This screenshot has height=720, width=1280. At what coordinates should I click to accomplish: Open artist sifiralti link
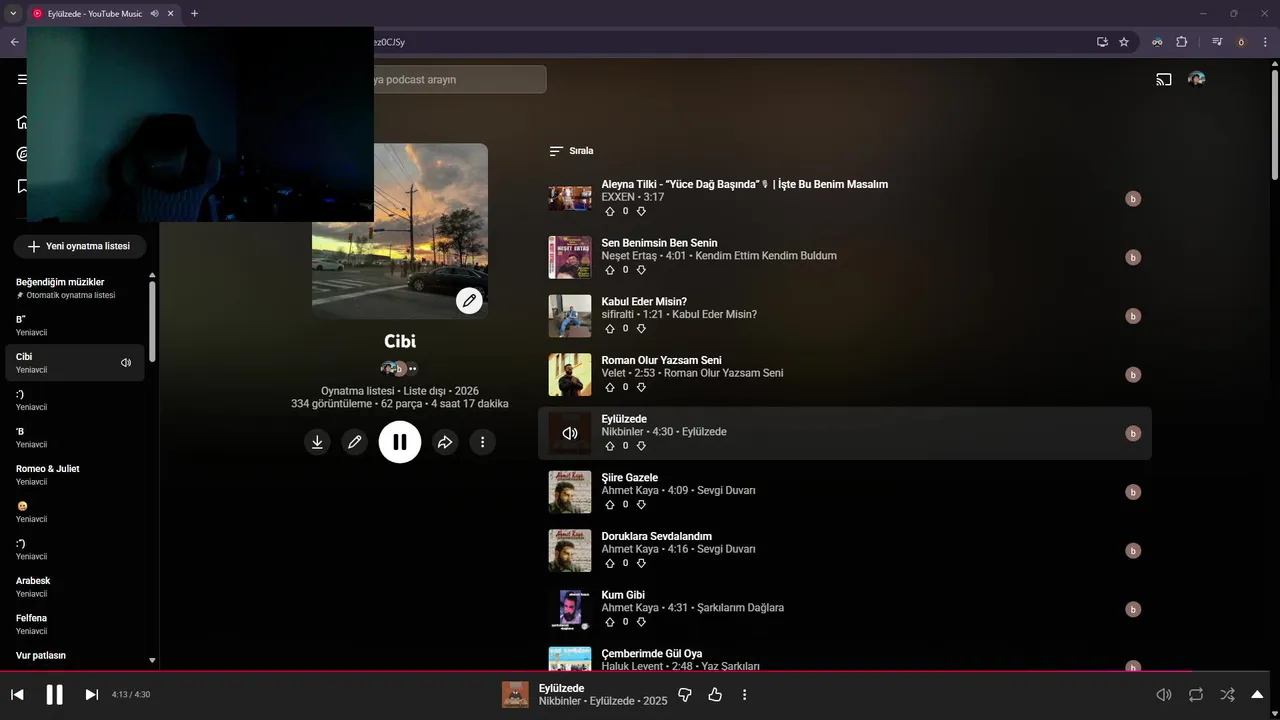point(618,315)
